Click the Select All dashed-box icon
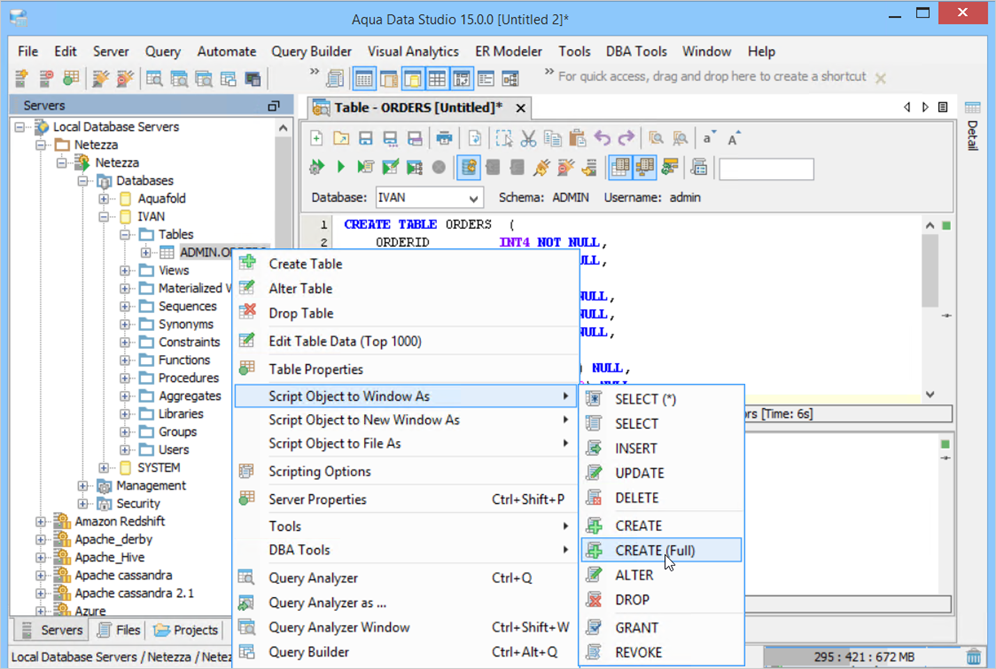 pyautogui.click(x=504, y=138)
